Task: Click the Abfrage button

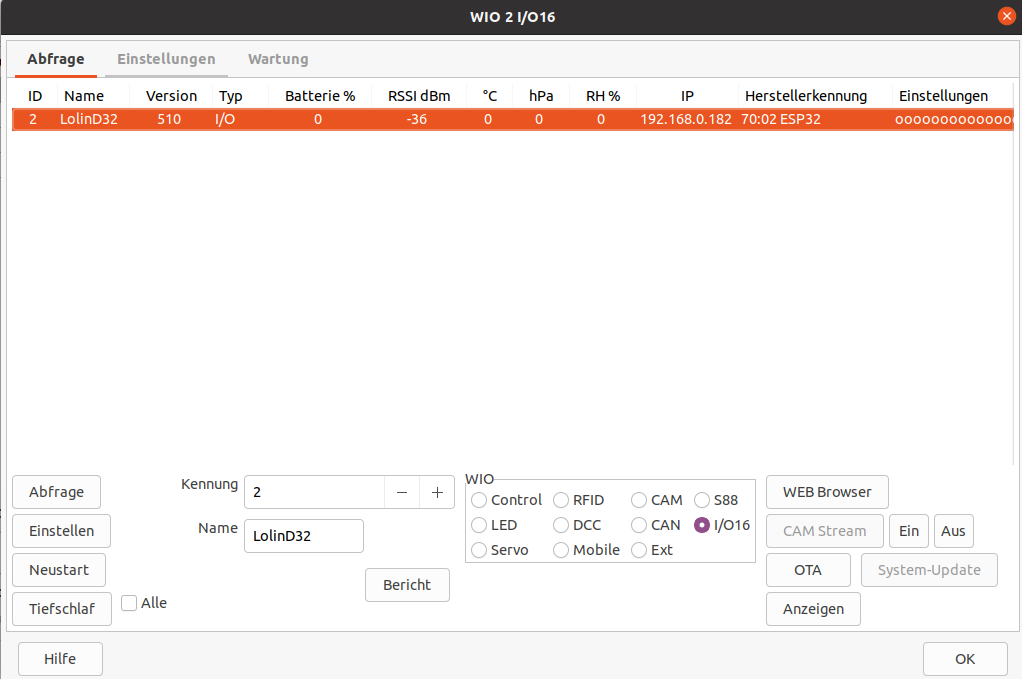Action: click(x=56, y=492)
